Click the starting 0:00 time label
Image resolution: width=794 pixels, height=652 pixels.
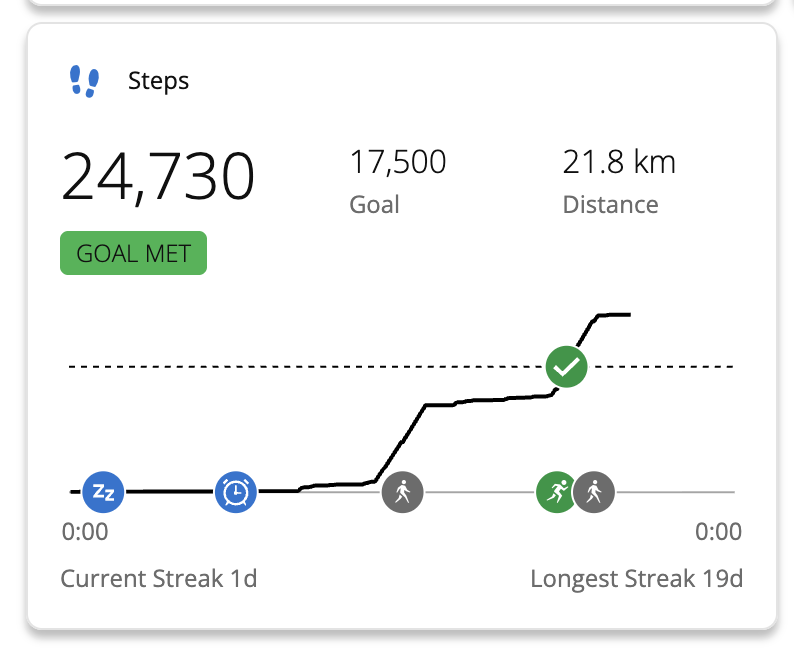coord(85,531)
